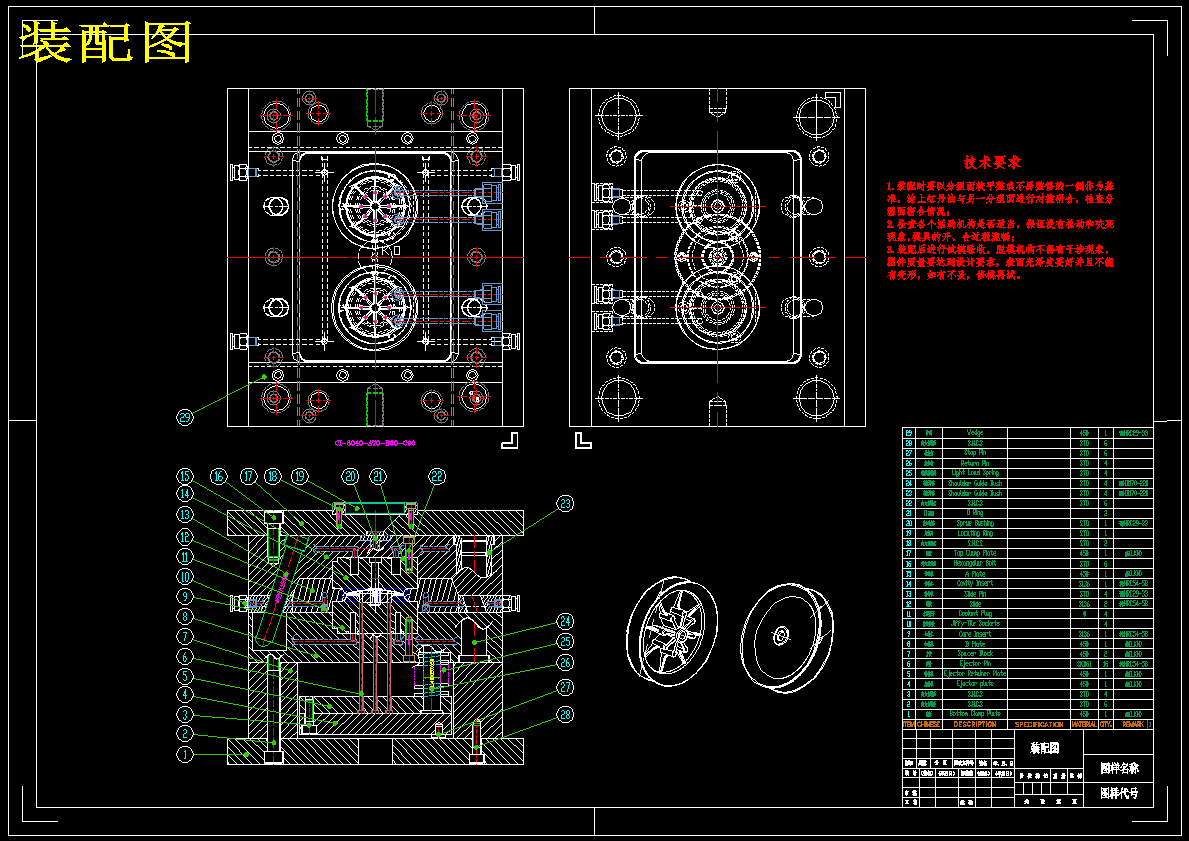Select the 'Stop Pin' table cell

974,453
